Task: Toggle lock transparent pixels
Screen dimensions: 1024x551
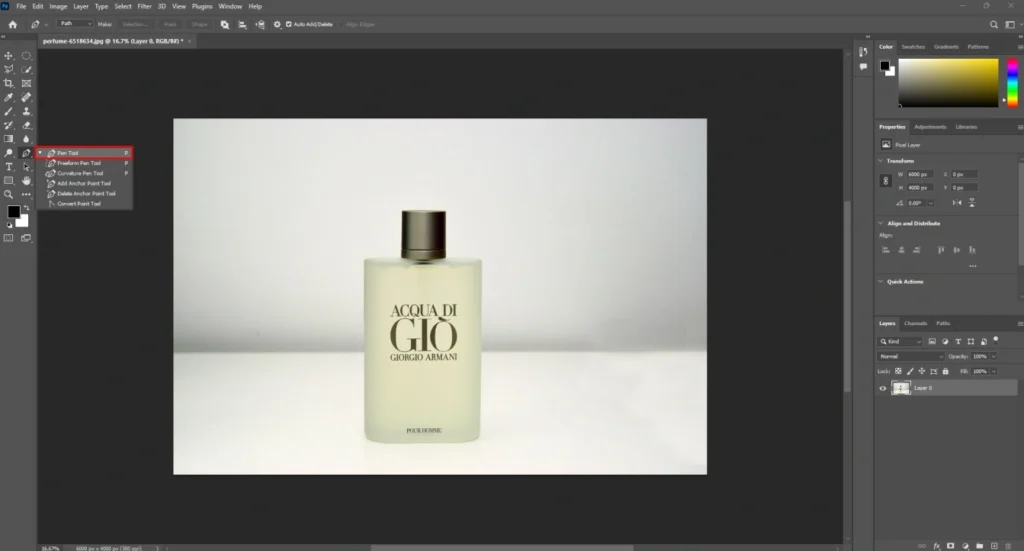Action: [898, 371]
